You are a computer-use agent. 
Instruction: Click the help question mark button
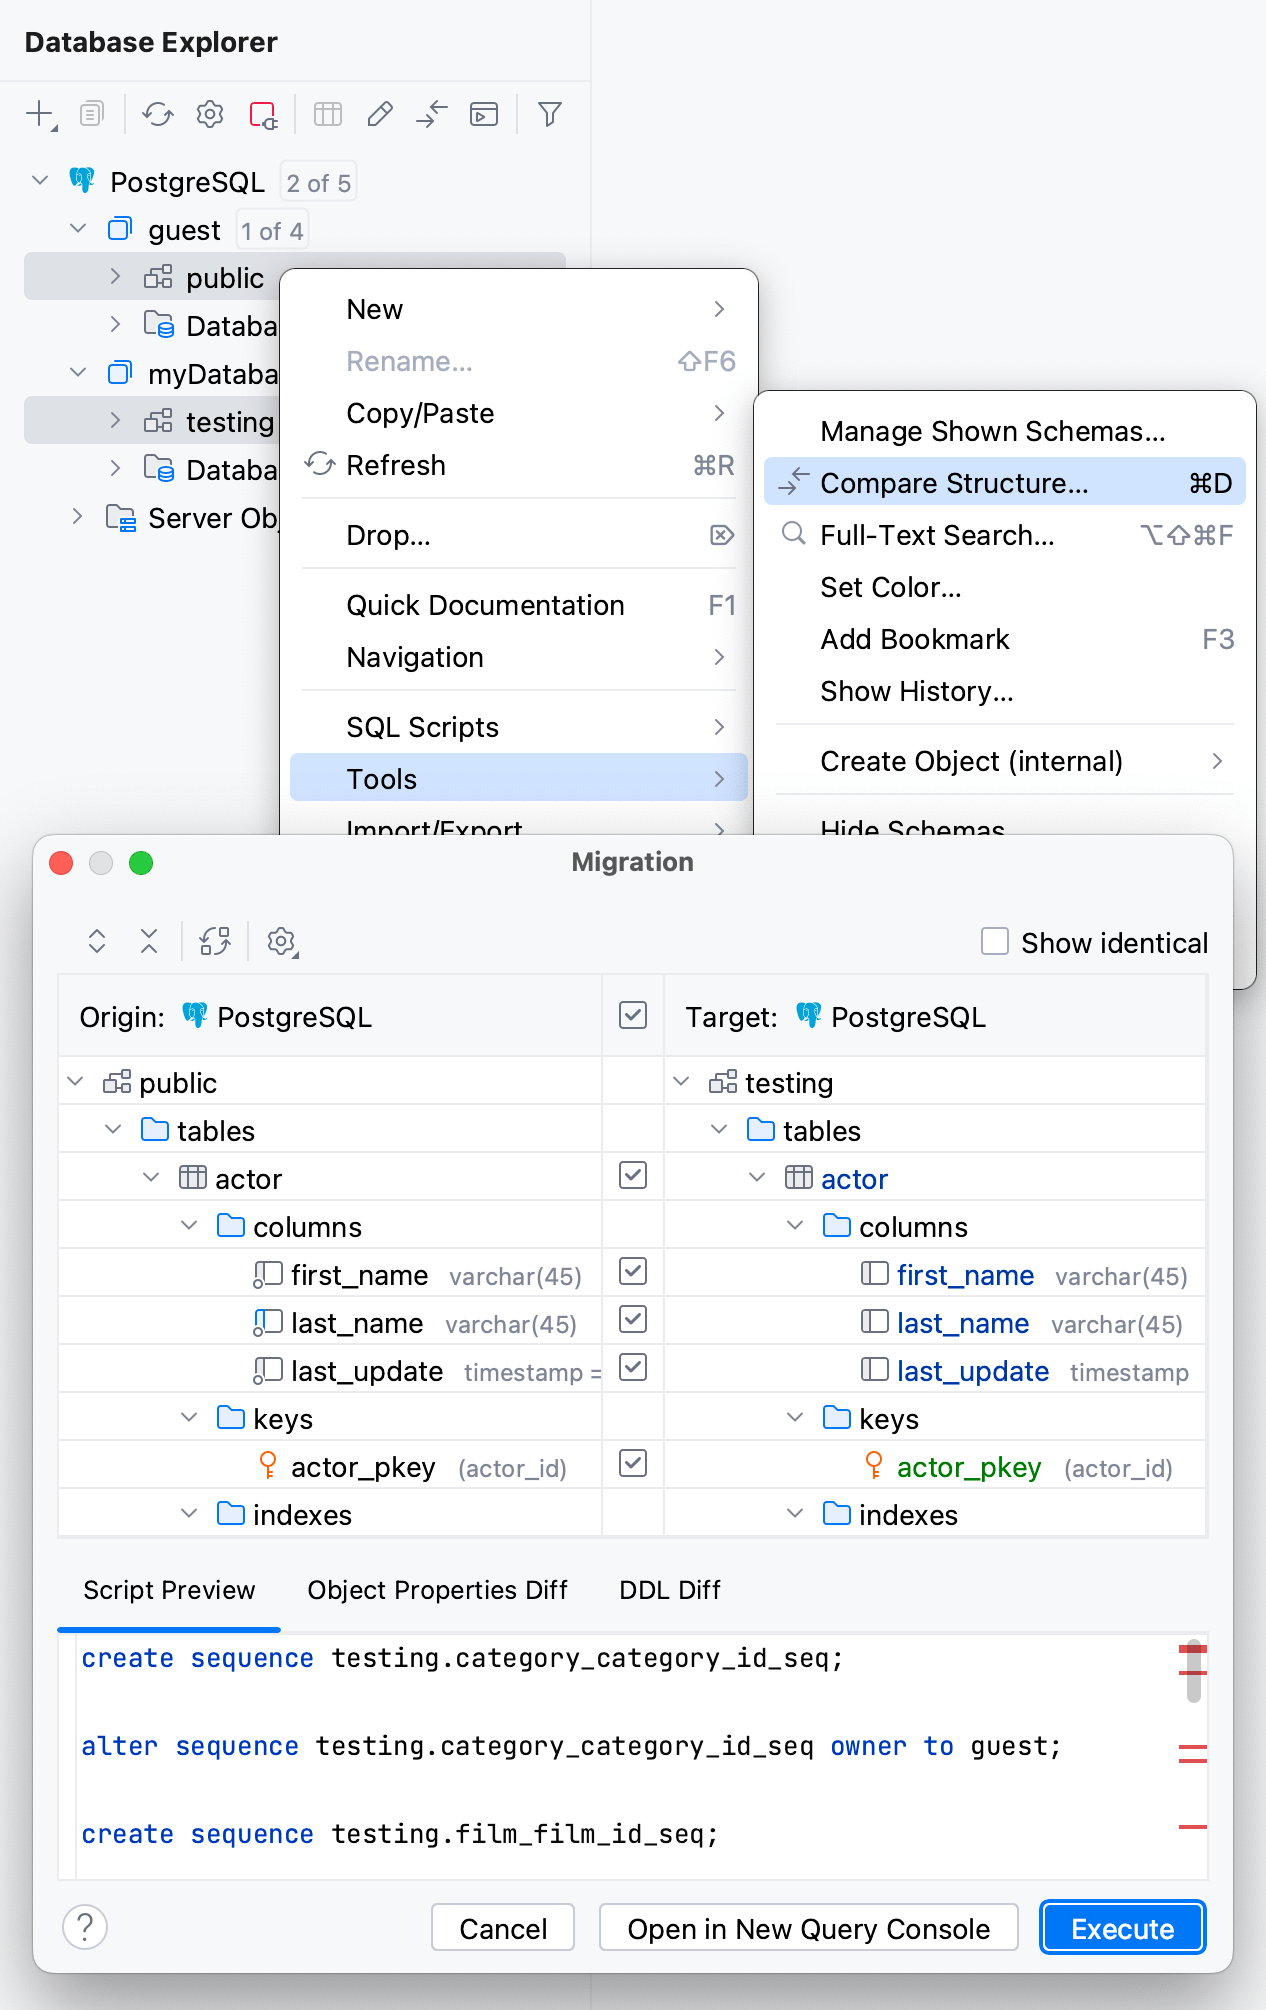[x=85, y=1926]
